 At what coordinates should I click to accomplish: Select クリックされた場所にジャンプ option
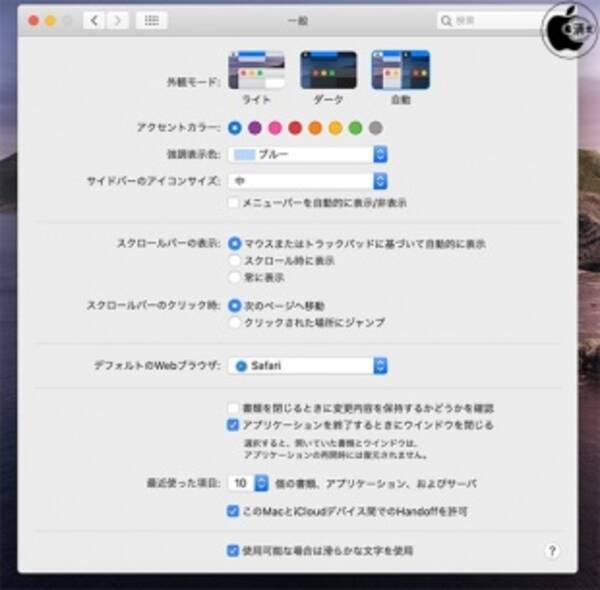pyautogui.click(x=235, y=323)
